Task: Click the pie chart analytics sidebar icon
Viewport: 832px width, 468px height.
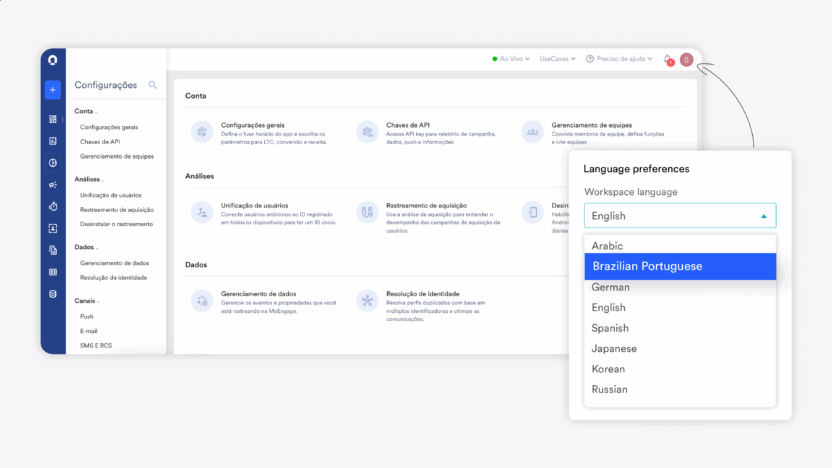Action: click(52, 162)
